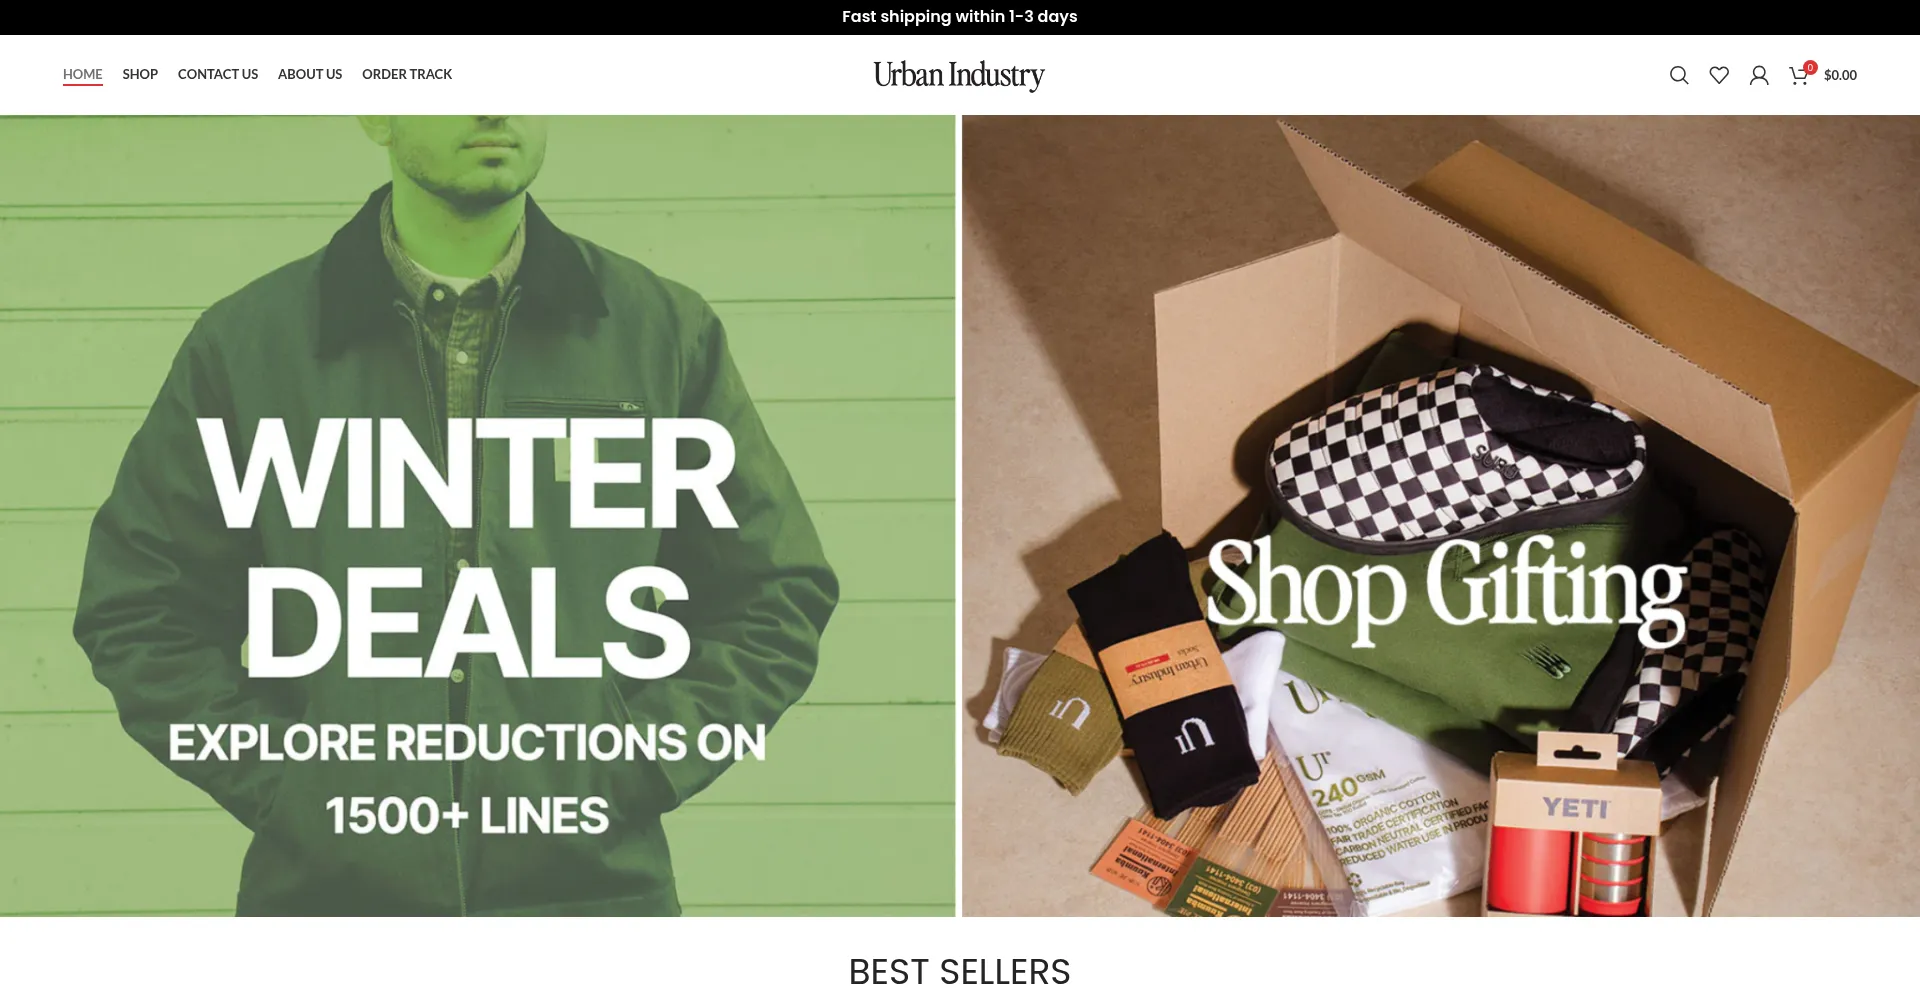Open the shopping cart icon
The width and height of the screenshot is (1920, 993).
point(1798,76)
